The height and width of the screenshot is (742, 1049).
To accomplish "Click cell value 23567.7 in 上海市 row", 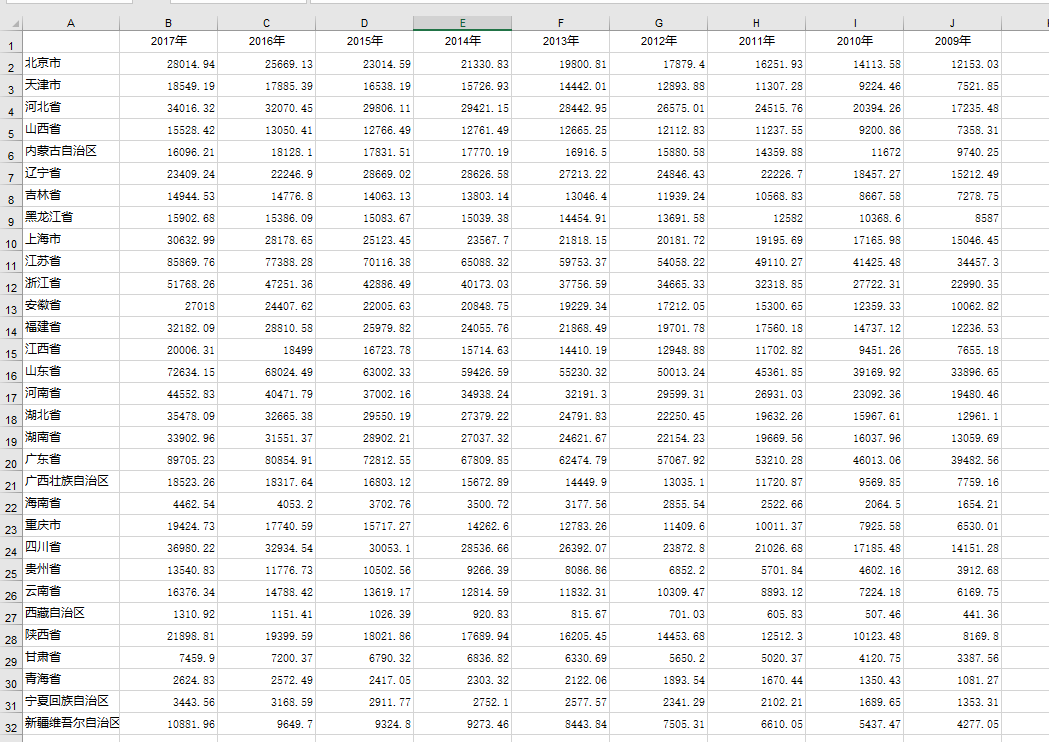I will pos(462,240).
